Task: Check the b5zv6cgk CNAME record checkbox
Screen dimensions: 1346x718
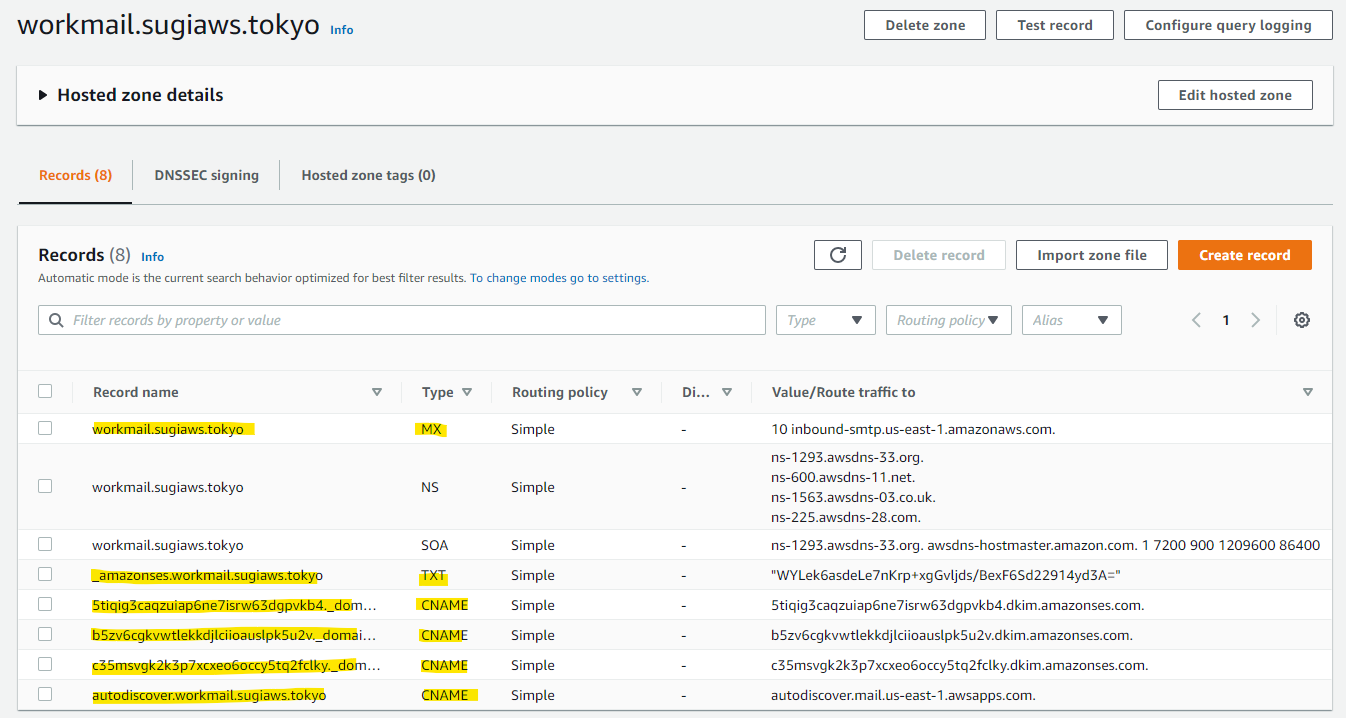Action: pos(45,634)
